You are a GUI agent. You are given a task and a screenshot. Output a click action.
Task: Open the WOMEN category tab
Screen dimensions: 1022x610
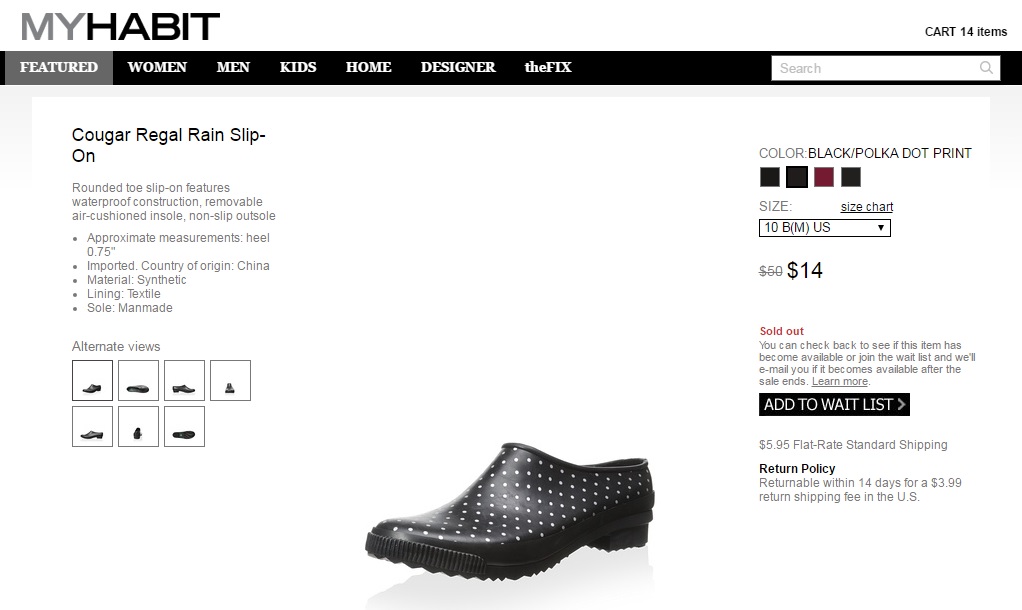tap(157, 67)
